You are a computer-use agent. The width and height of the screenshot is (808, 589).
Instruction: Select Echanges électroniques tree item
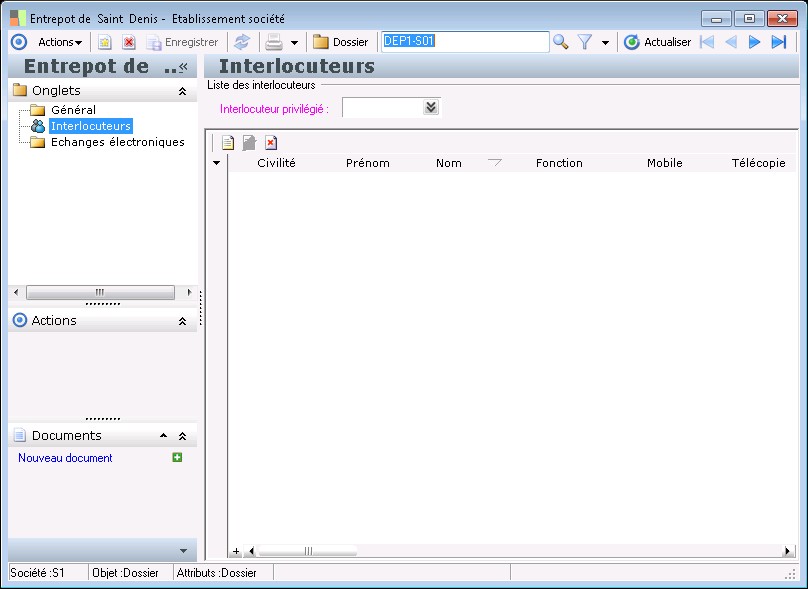click(x=117, y=142)
